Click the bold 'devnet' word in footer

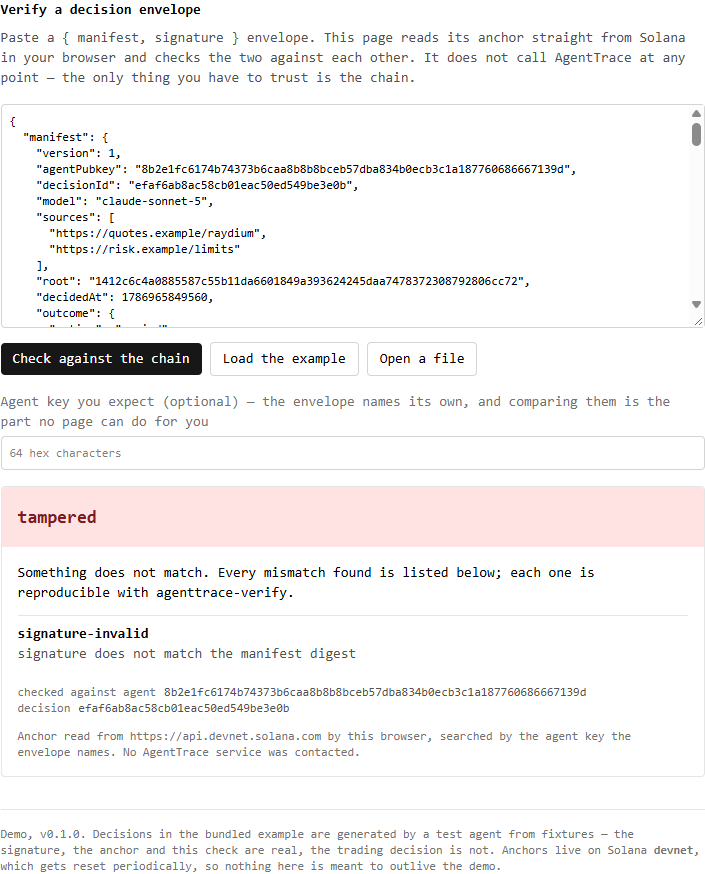click(x=673, y=851)
